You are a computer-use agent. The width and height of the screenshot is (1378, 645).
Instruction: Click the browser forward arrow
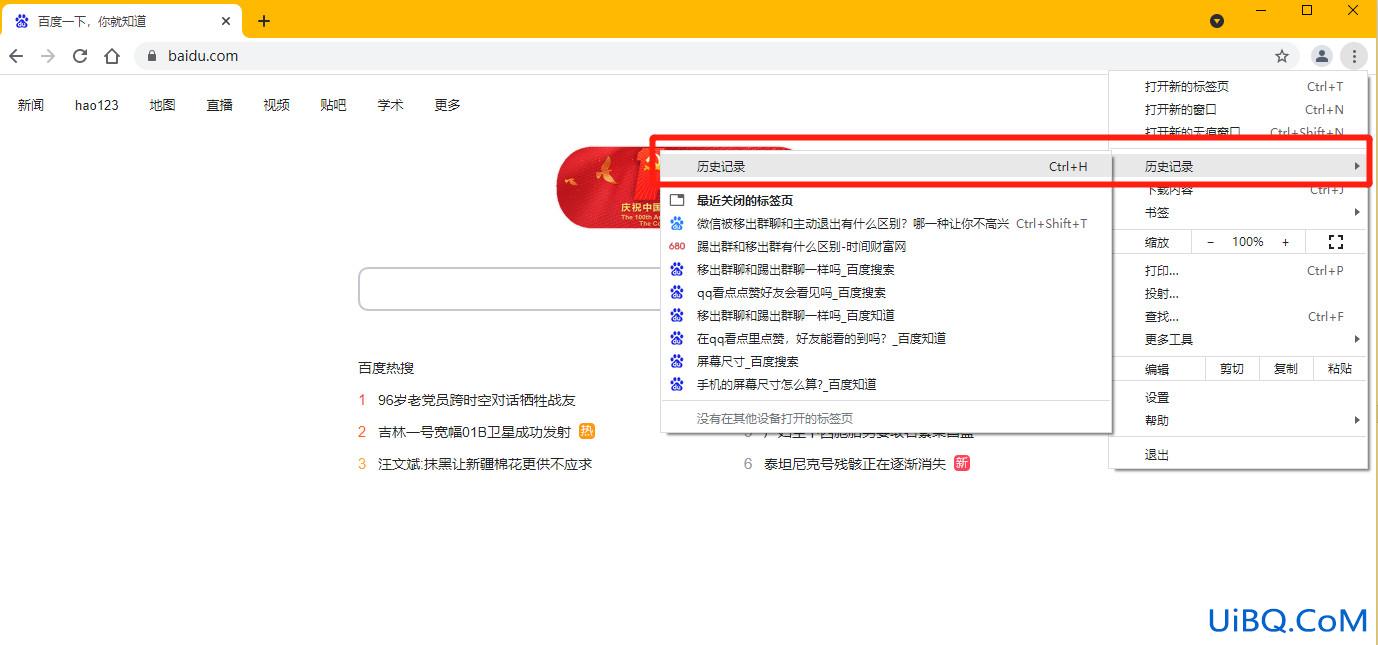tap(48, 56)
